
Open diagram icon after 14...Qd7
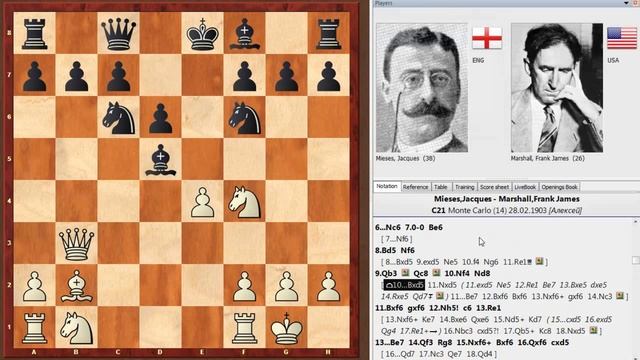tap(440, 296)
